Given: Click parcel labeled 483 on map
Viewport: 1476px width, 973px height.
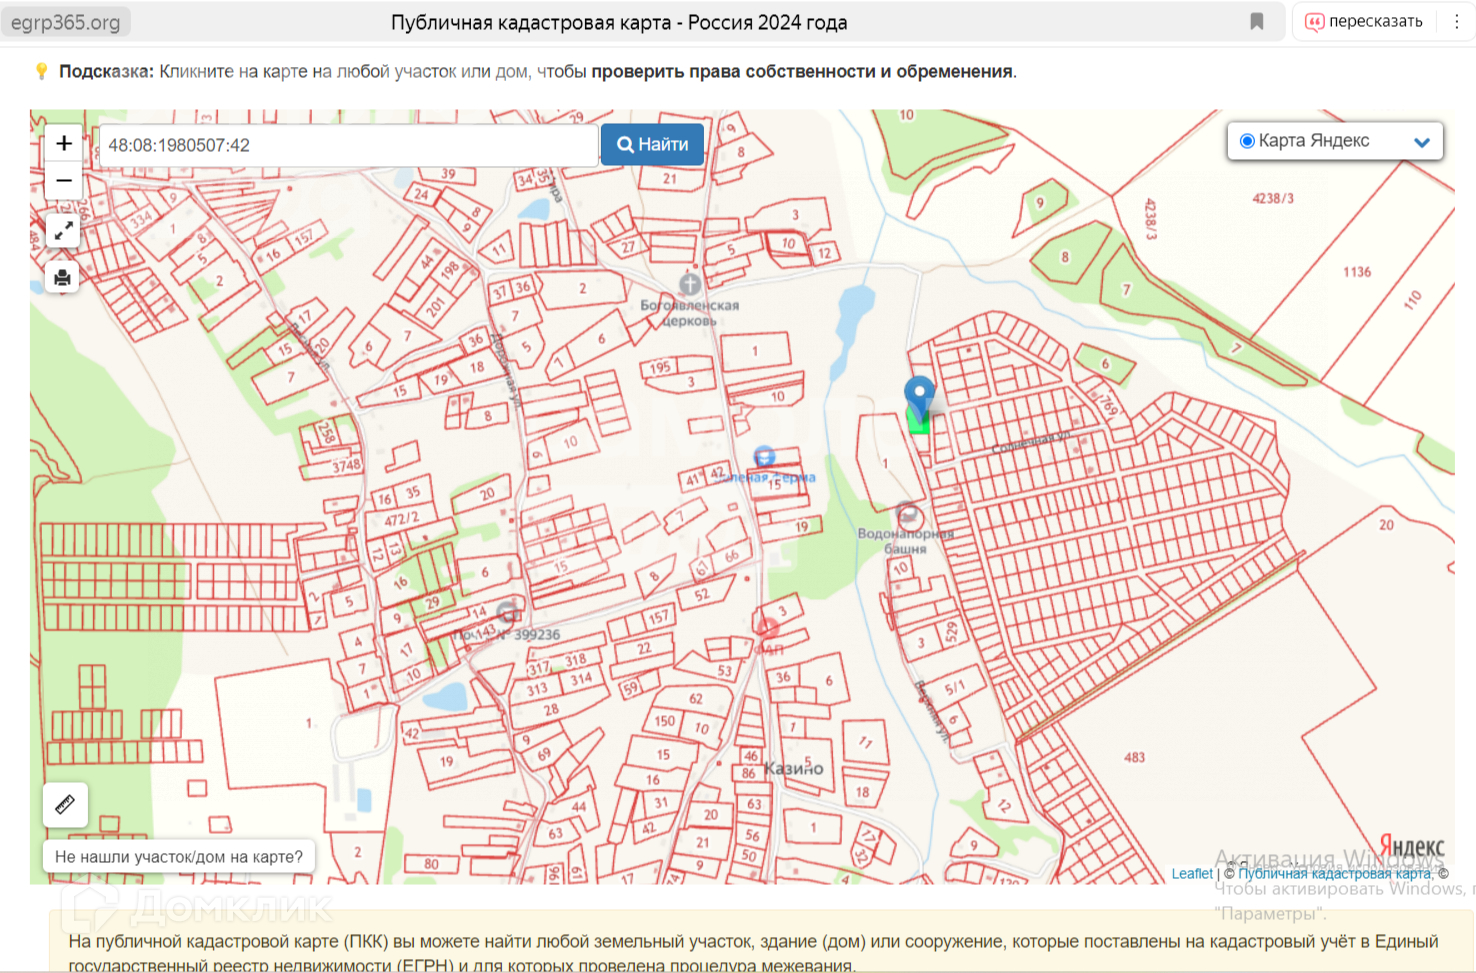Looking at the screenshot, I should 1134,757.
